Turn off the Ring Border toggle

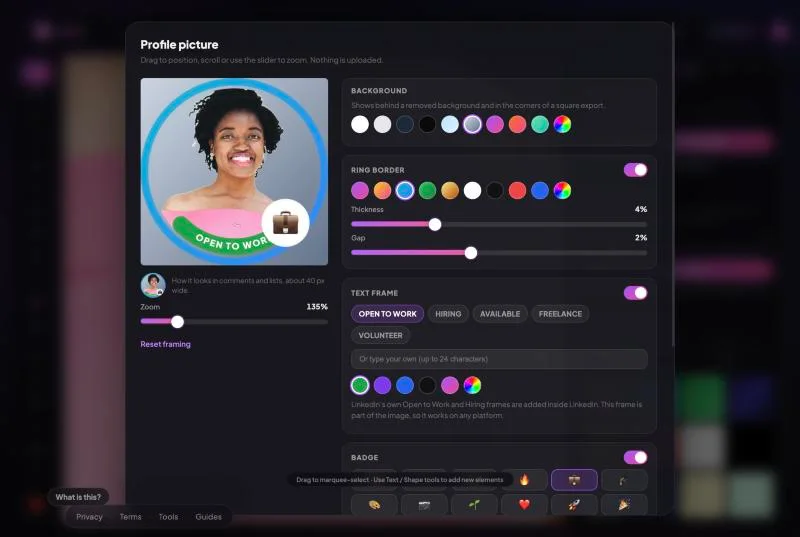click(x=635, y=170)
